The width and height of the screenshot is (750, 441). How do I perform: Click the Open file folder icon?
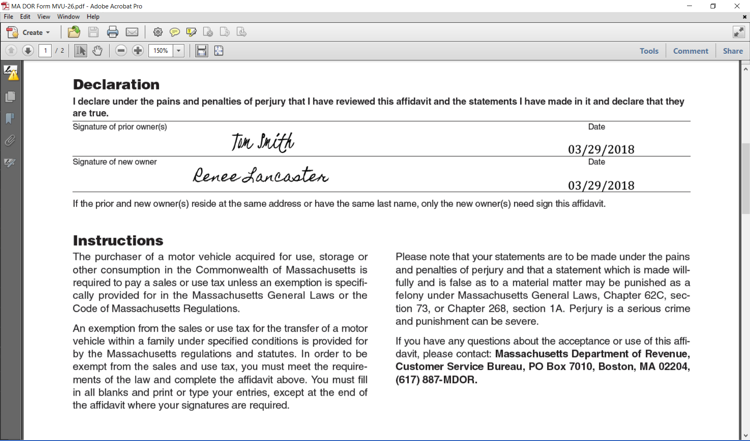(x=74, y=32)
